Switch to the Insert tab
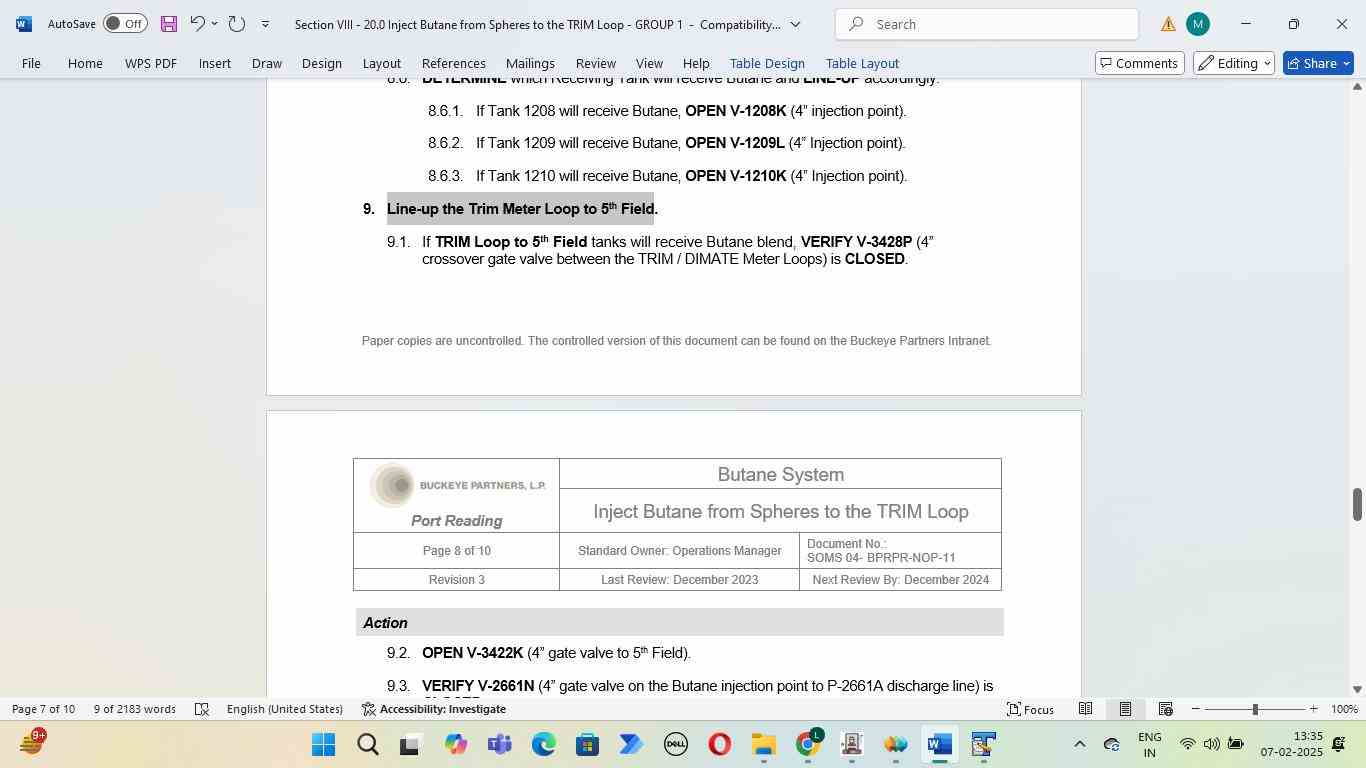This screenshot has width=1366, height=768. point(215,63)
